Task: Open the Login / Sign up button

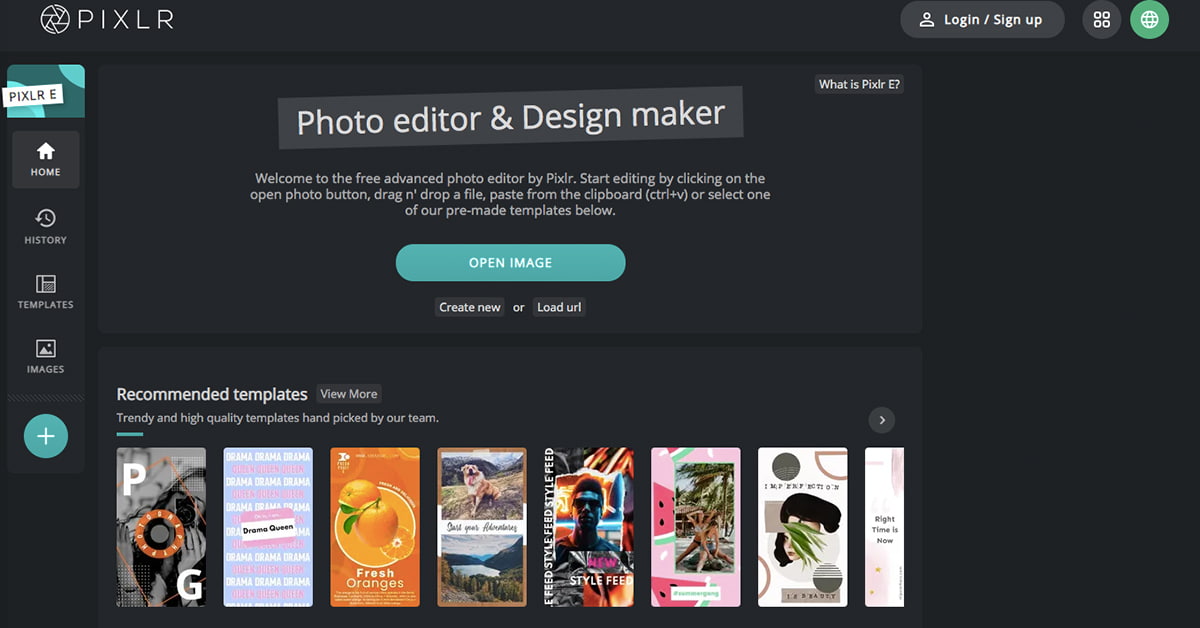Action: tap(982, 20)
